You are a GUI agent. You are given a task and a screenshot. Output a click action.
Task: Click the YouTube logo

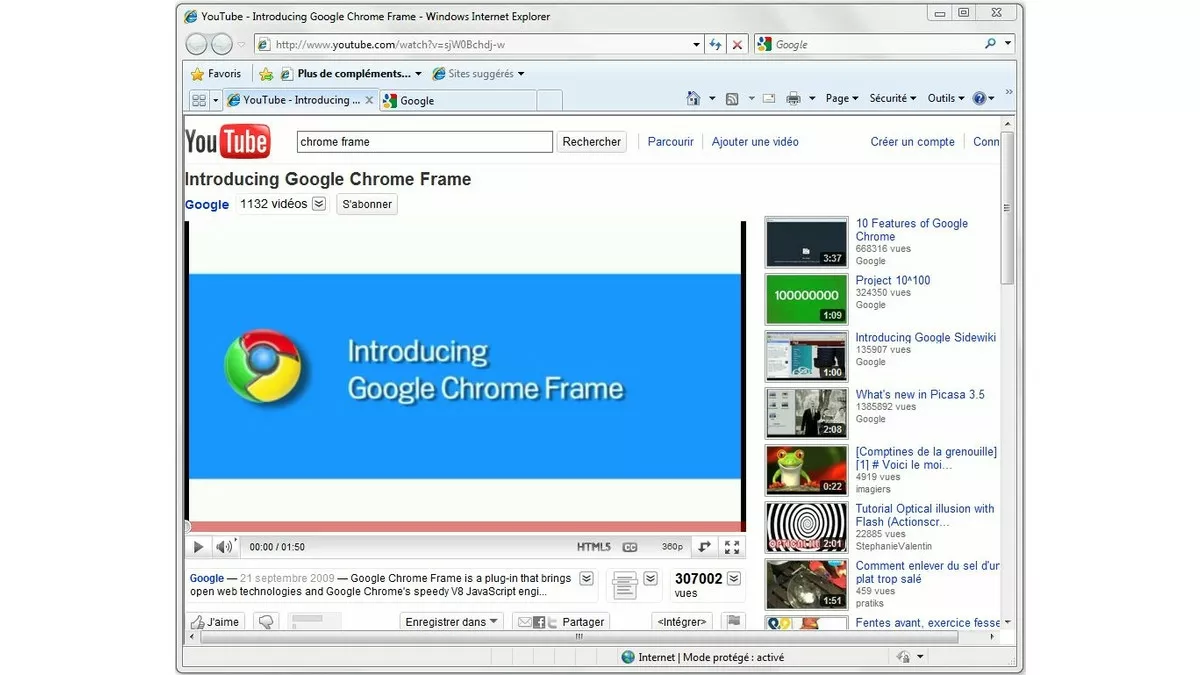point(228,142)
